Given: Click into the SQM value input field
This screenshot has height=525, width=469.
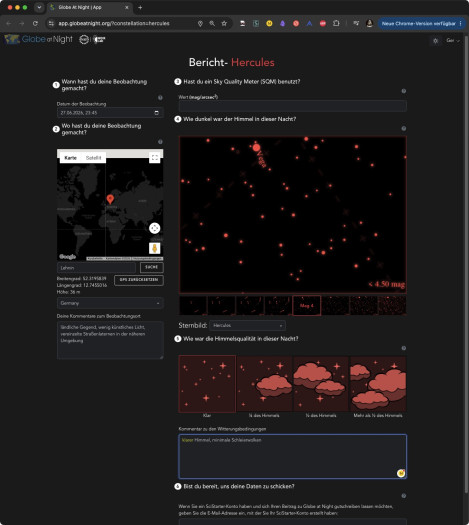Looking at the screenshot, I should [293, 106].
